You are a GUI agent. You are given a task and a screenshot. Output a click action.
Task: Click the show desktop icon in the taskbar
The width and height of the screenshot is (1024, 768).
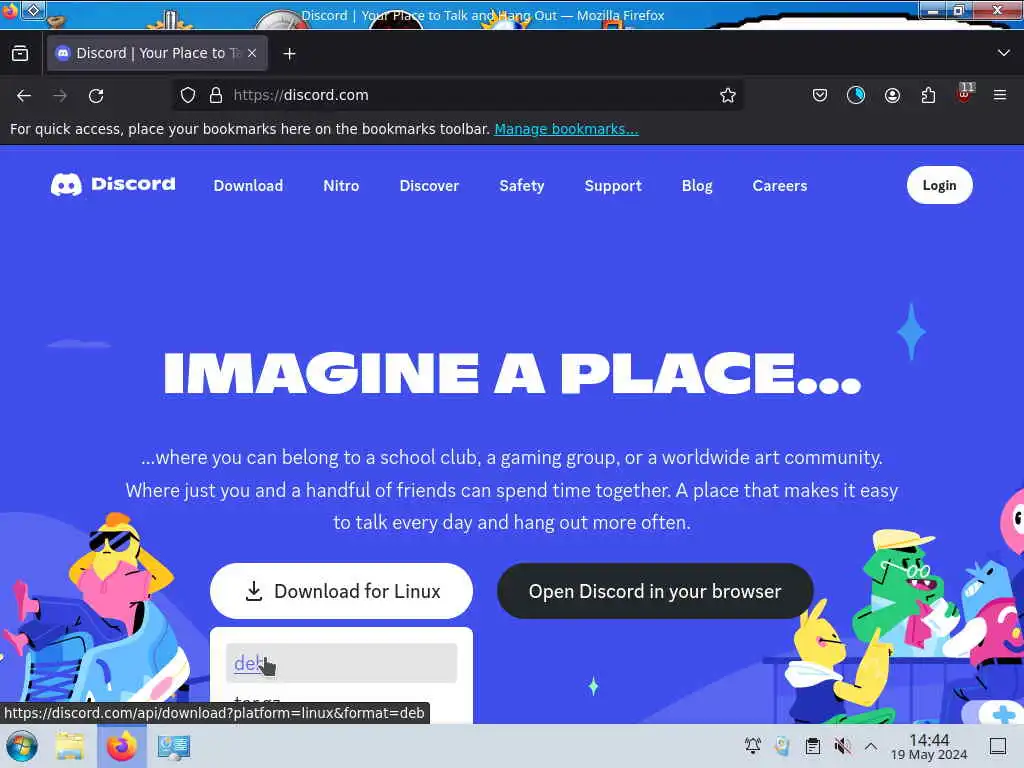point(998,745)
